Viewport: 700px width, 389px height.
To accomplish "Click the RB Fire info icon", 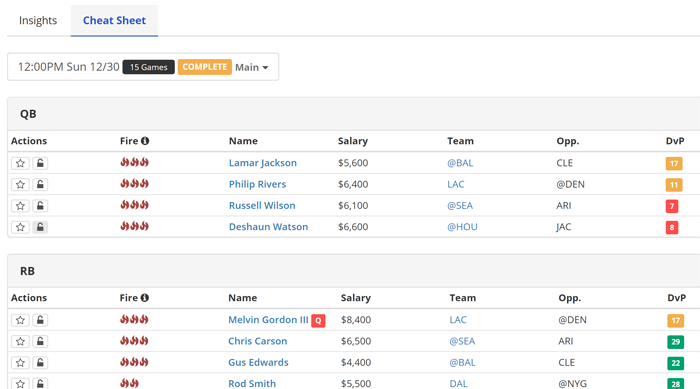I will (145, 298).
